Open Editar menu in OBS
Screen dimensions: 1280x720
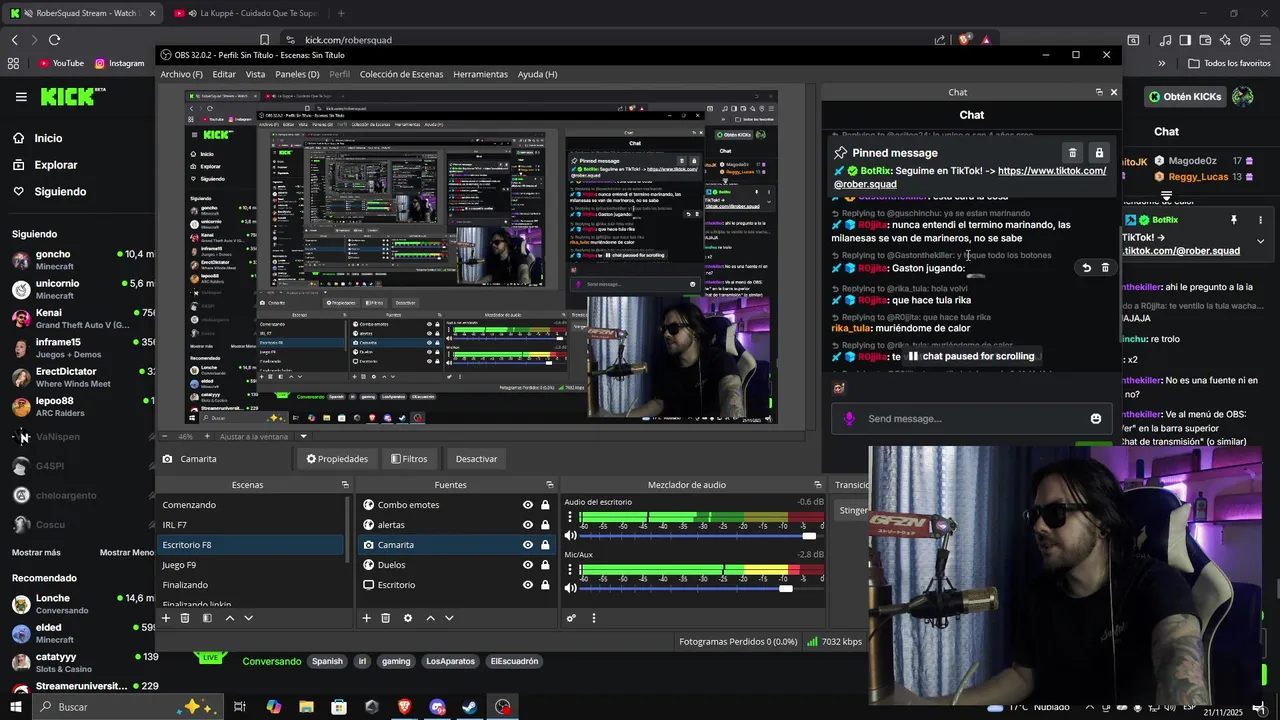point(224,74)
